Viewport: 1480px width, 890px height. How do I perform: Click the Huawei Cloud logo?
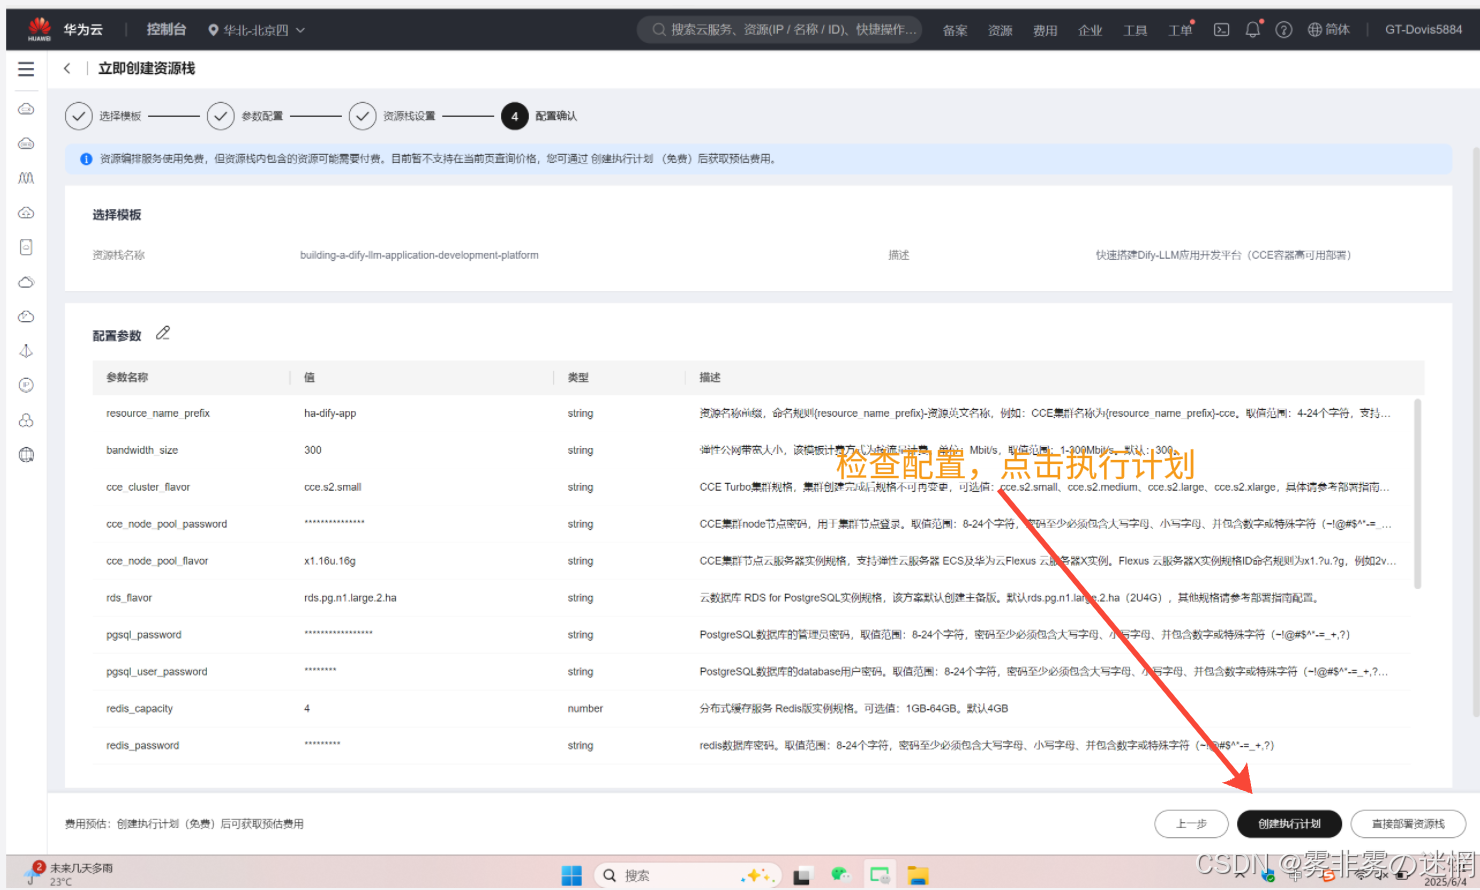[x=39, y=29]
